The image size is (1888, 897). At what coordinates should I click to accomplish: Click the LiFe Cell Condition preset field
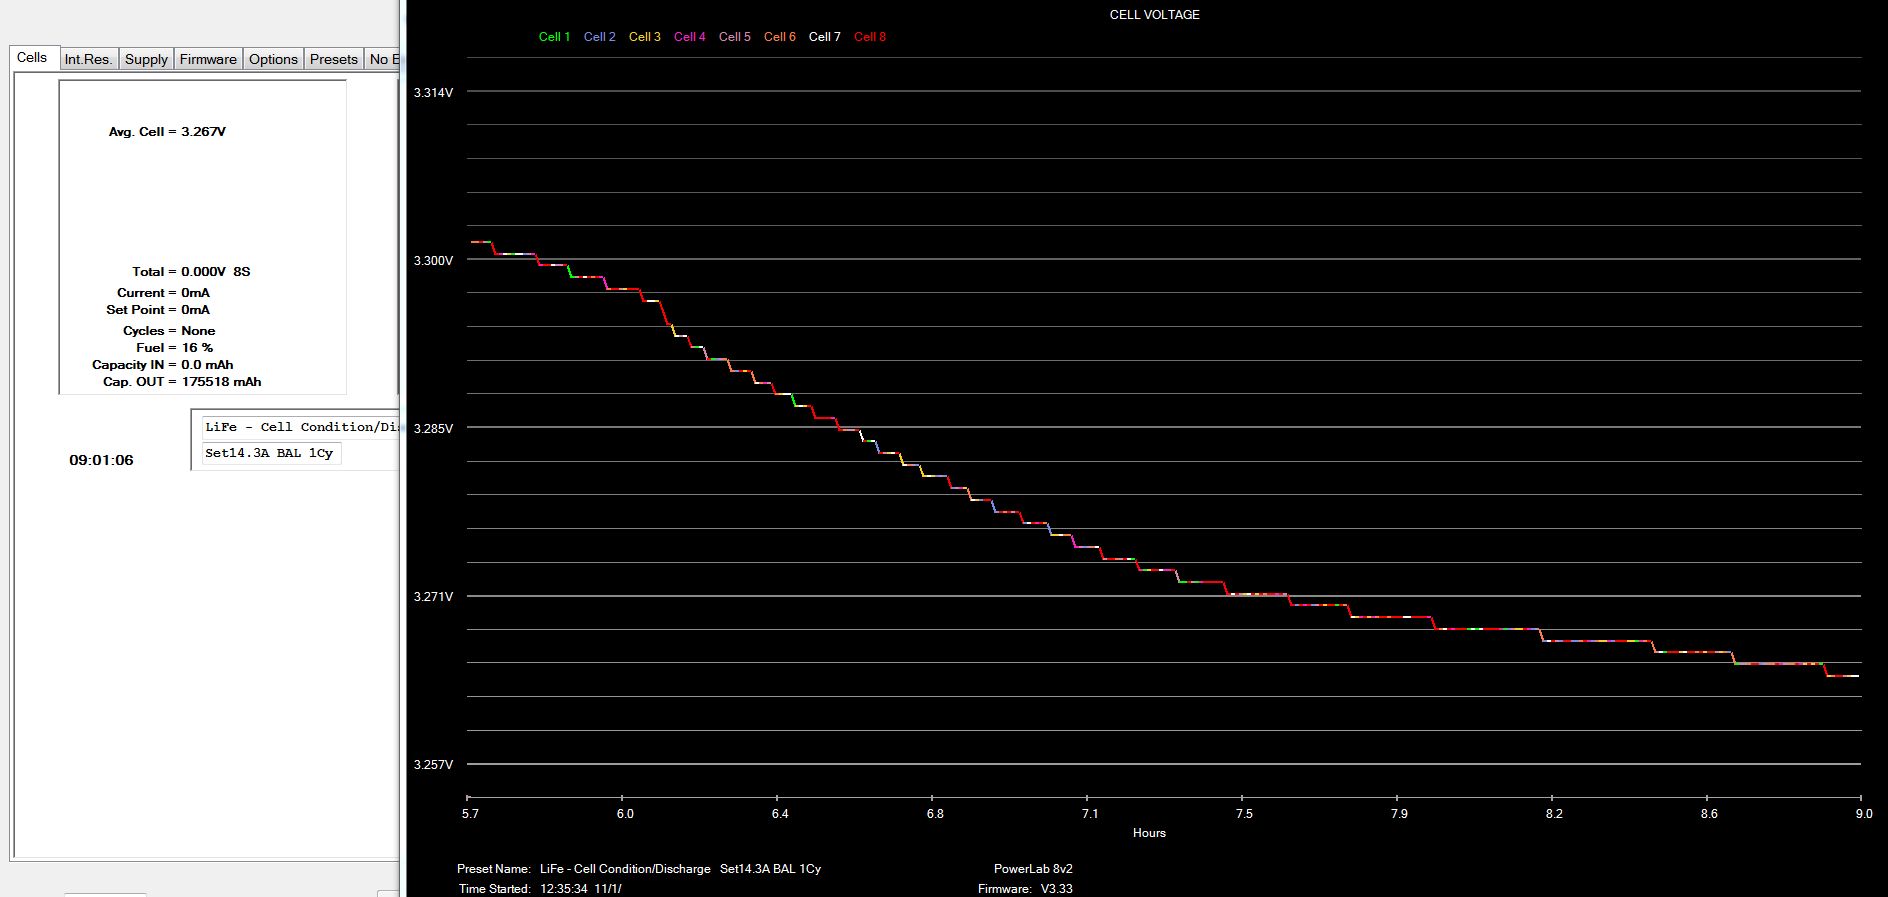pos(300,427)
